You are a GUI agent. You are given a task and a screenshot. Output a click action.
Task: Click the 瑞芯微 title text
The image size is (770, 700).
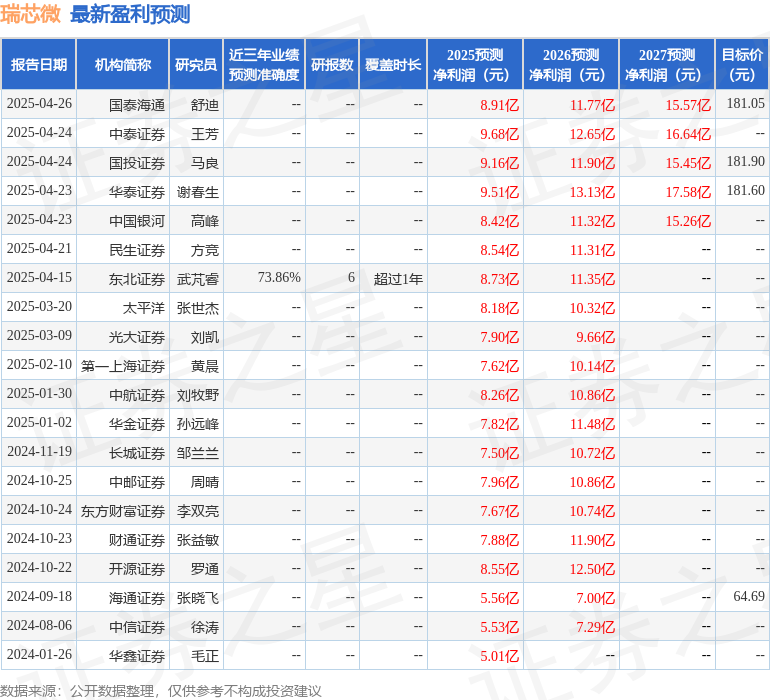pos(30,14)
